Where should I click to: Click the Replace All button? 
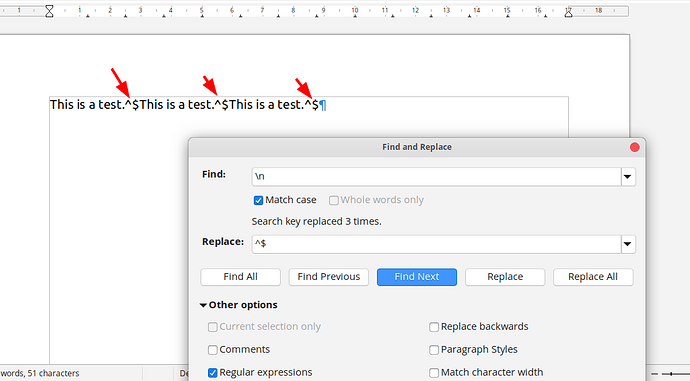tap(593, 277)
